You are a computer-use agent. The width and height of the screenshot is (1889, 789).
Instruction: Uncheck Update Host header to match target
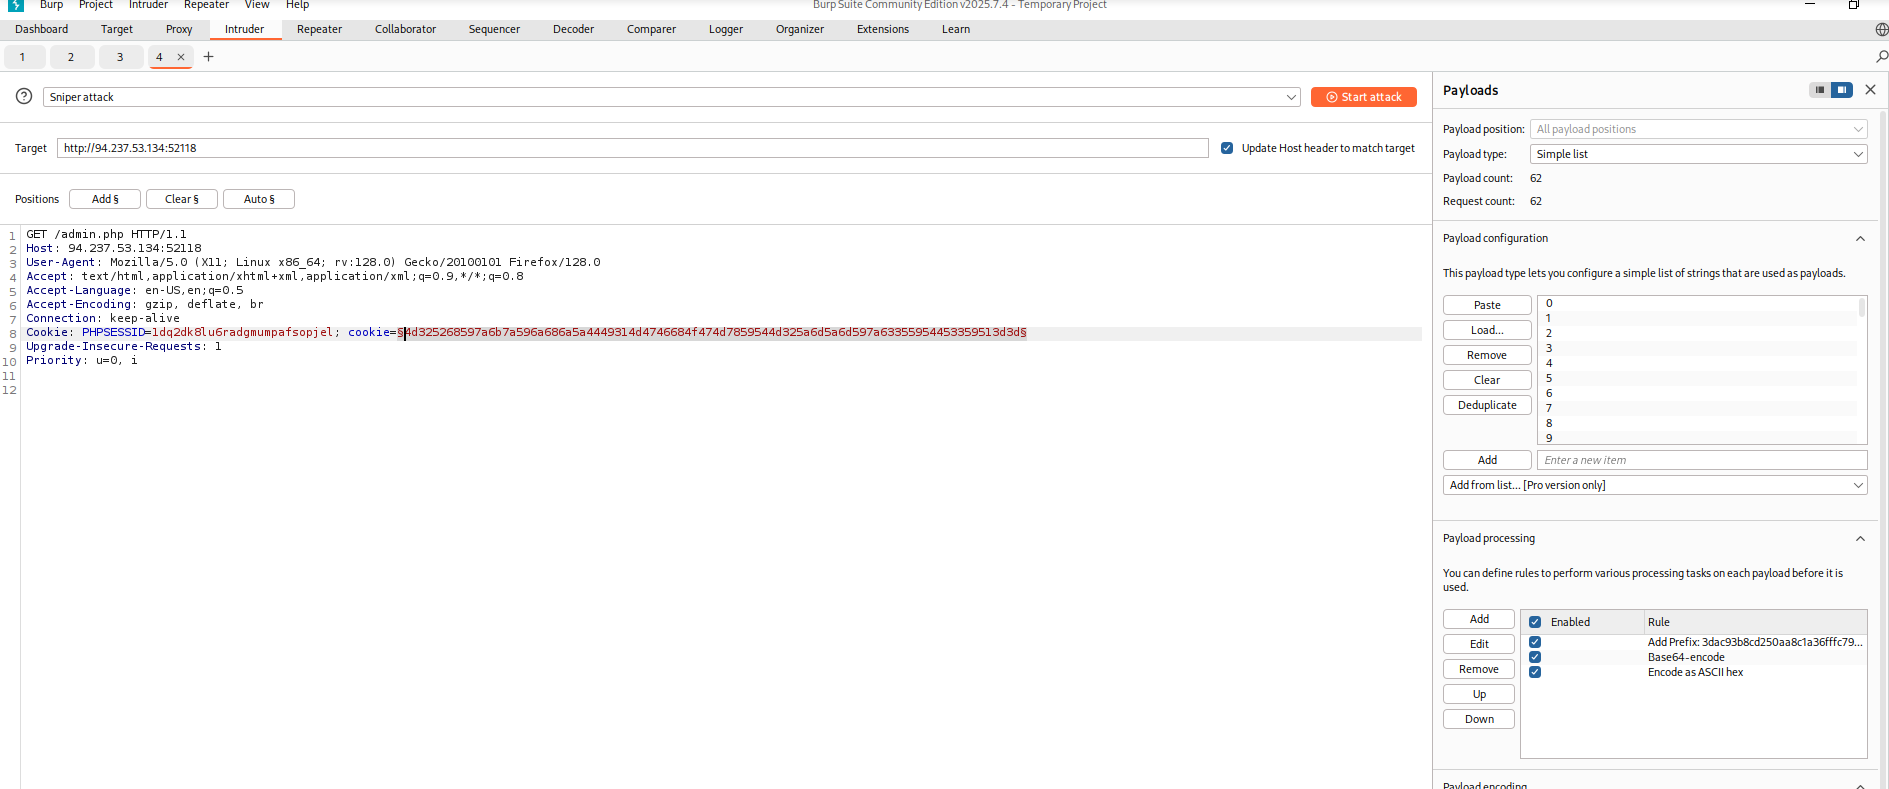click(1227, 148)
